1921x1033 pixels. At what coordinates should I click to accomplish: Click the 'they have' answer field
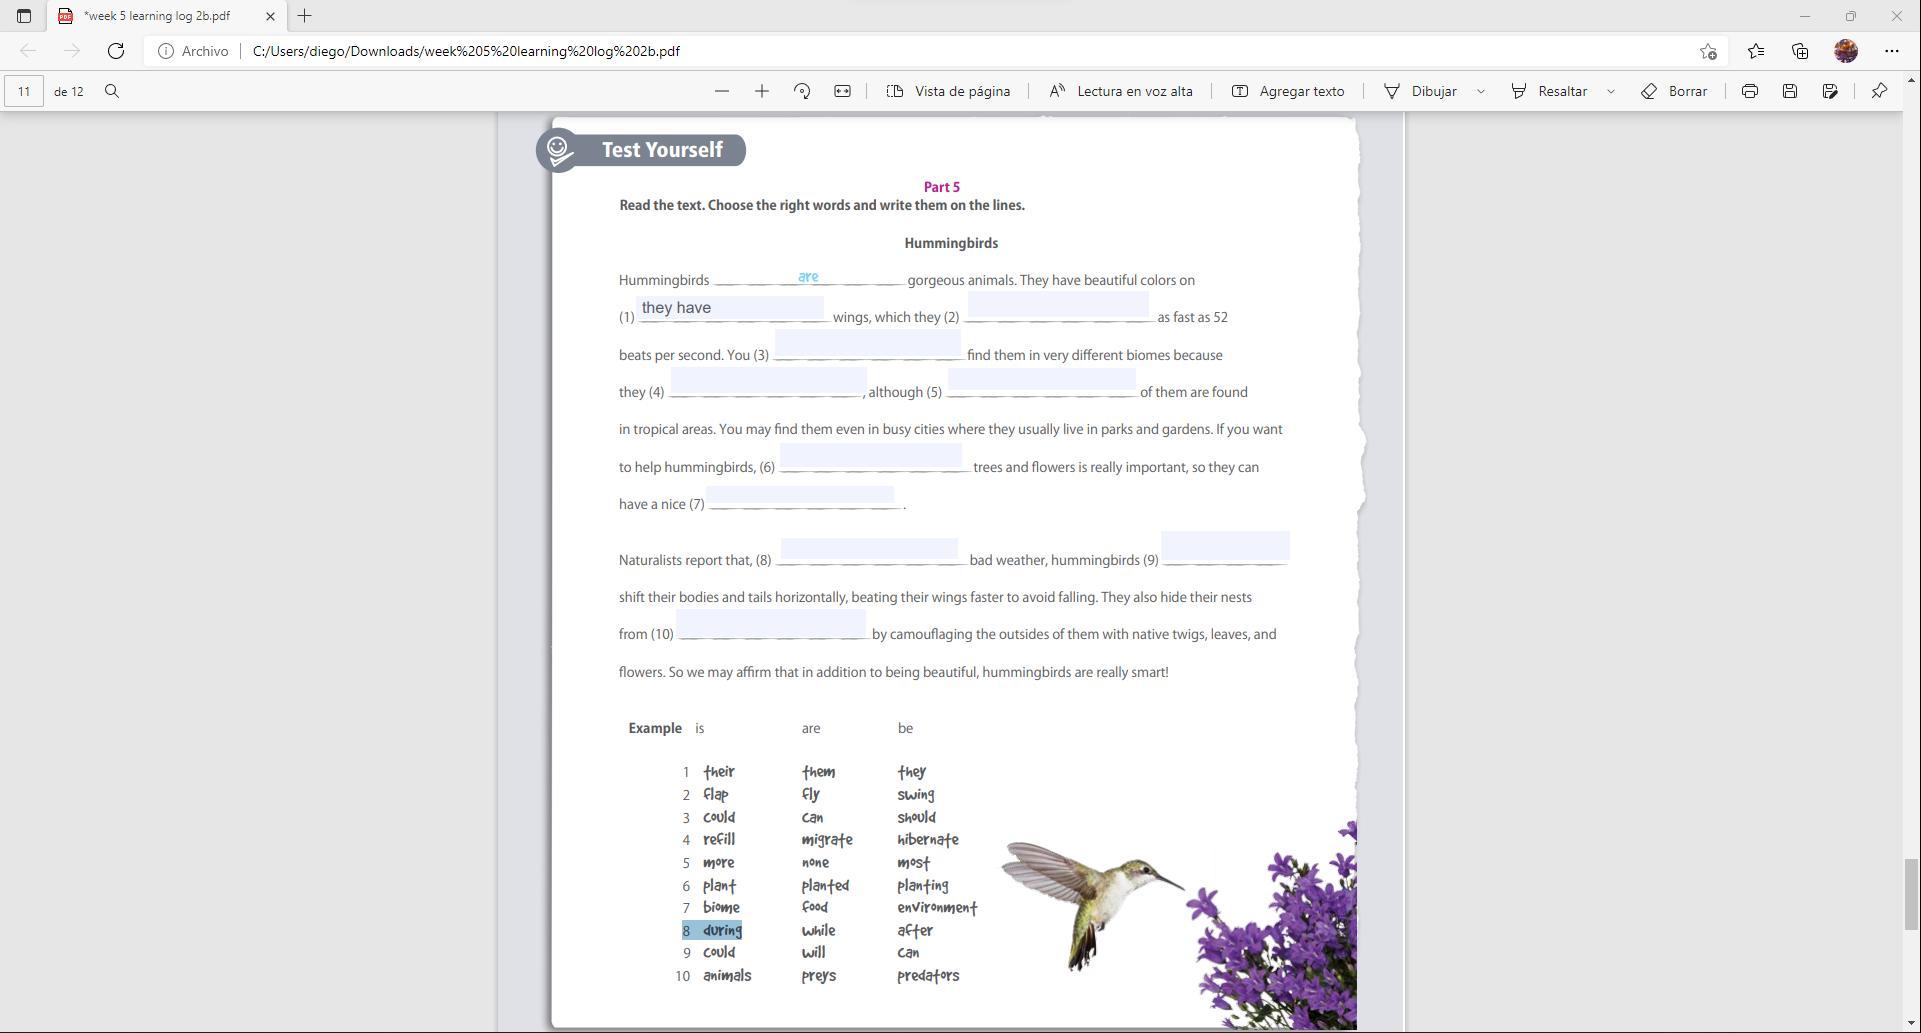730,308
